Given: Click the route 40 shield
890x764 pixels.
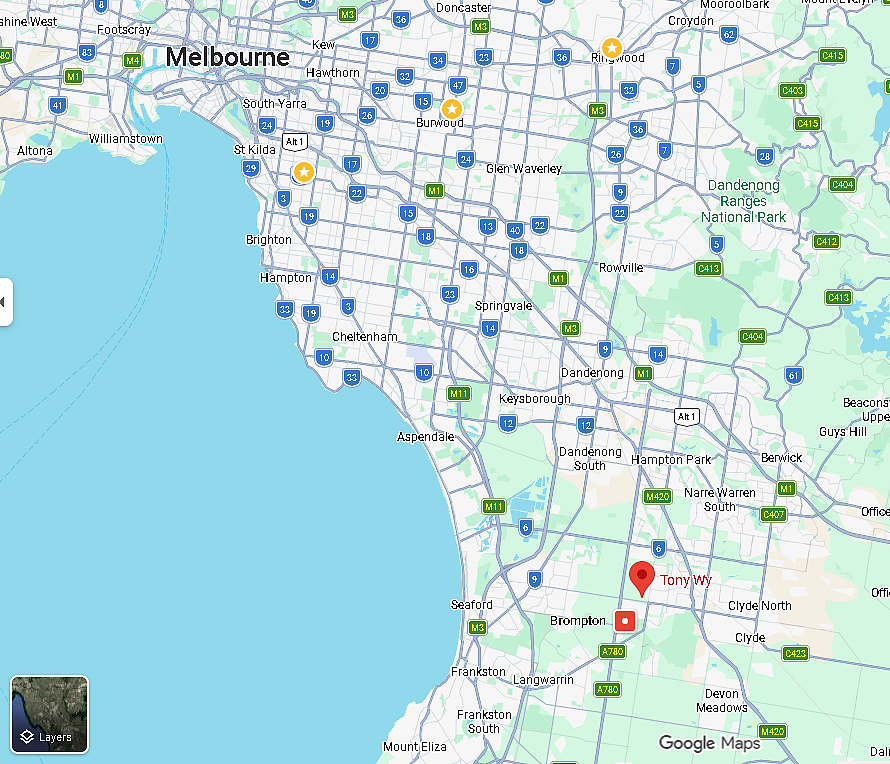Looking at the screenshot, I should [515, 230].
